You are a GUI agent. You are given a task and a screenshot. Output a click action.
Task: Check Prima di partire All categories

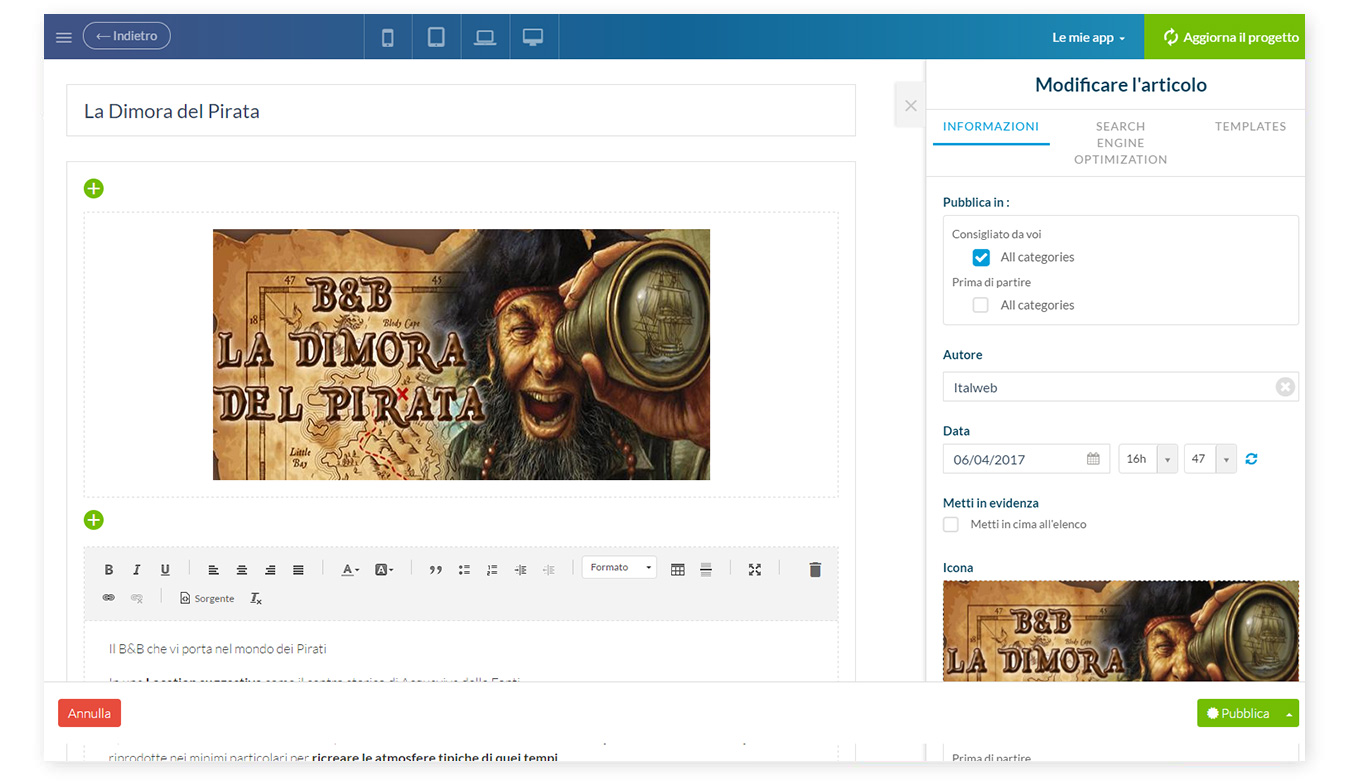(981, 305)
